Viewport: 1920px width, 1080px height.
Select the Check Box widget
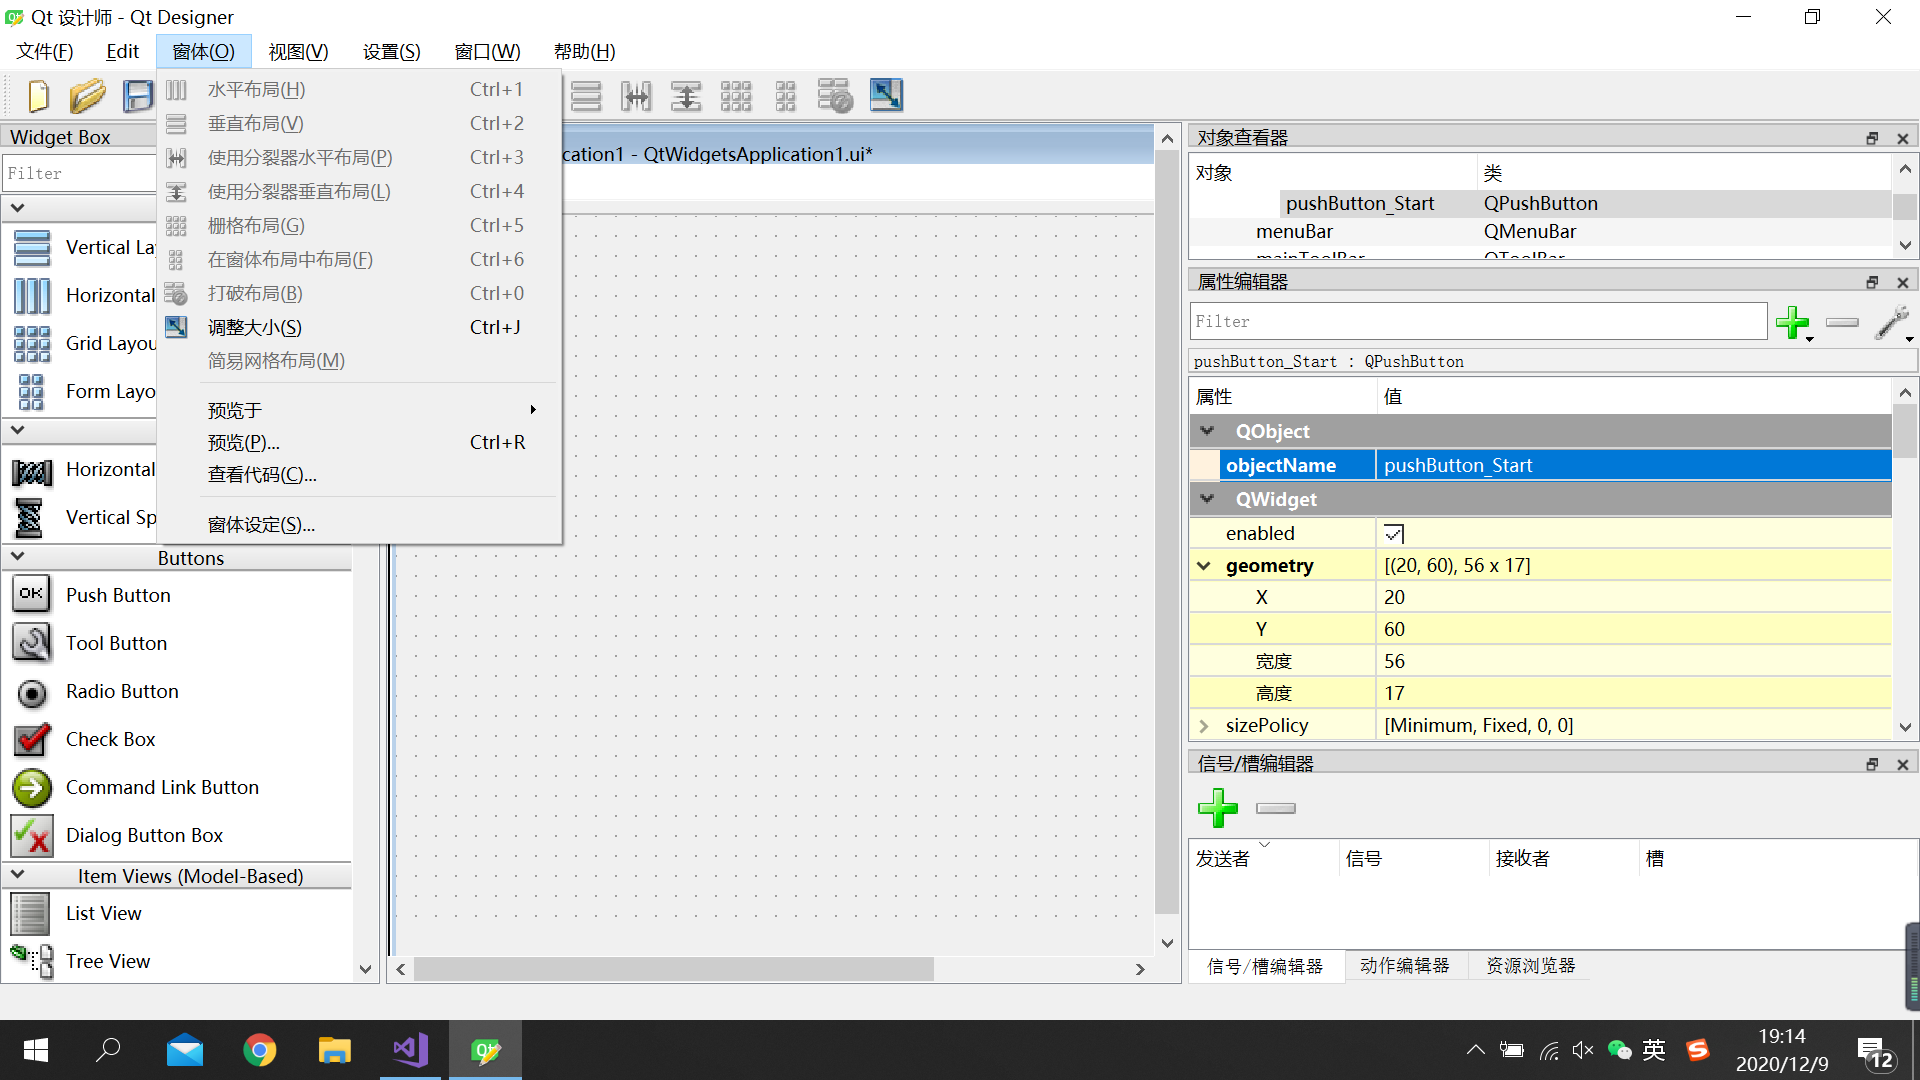[x=110, y=740]
